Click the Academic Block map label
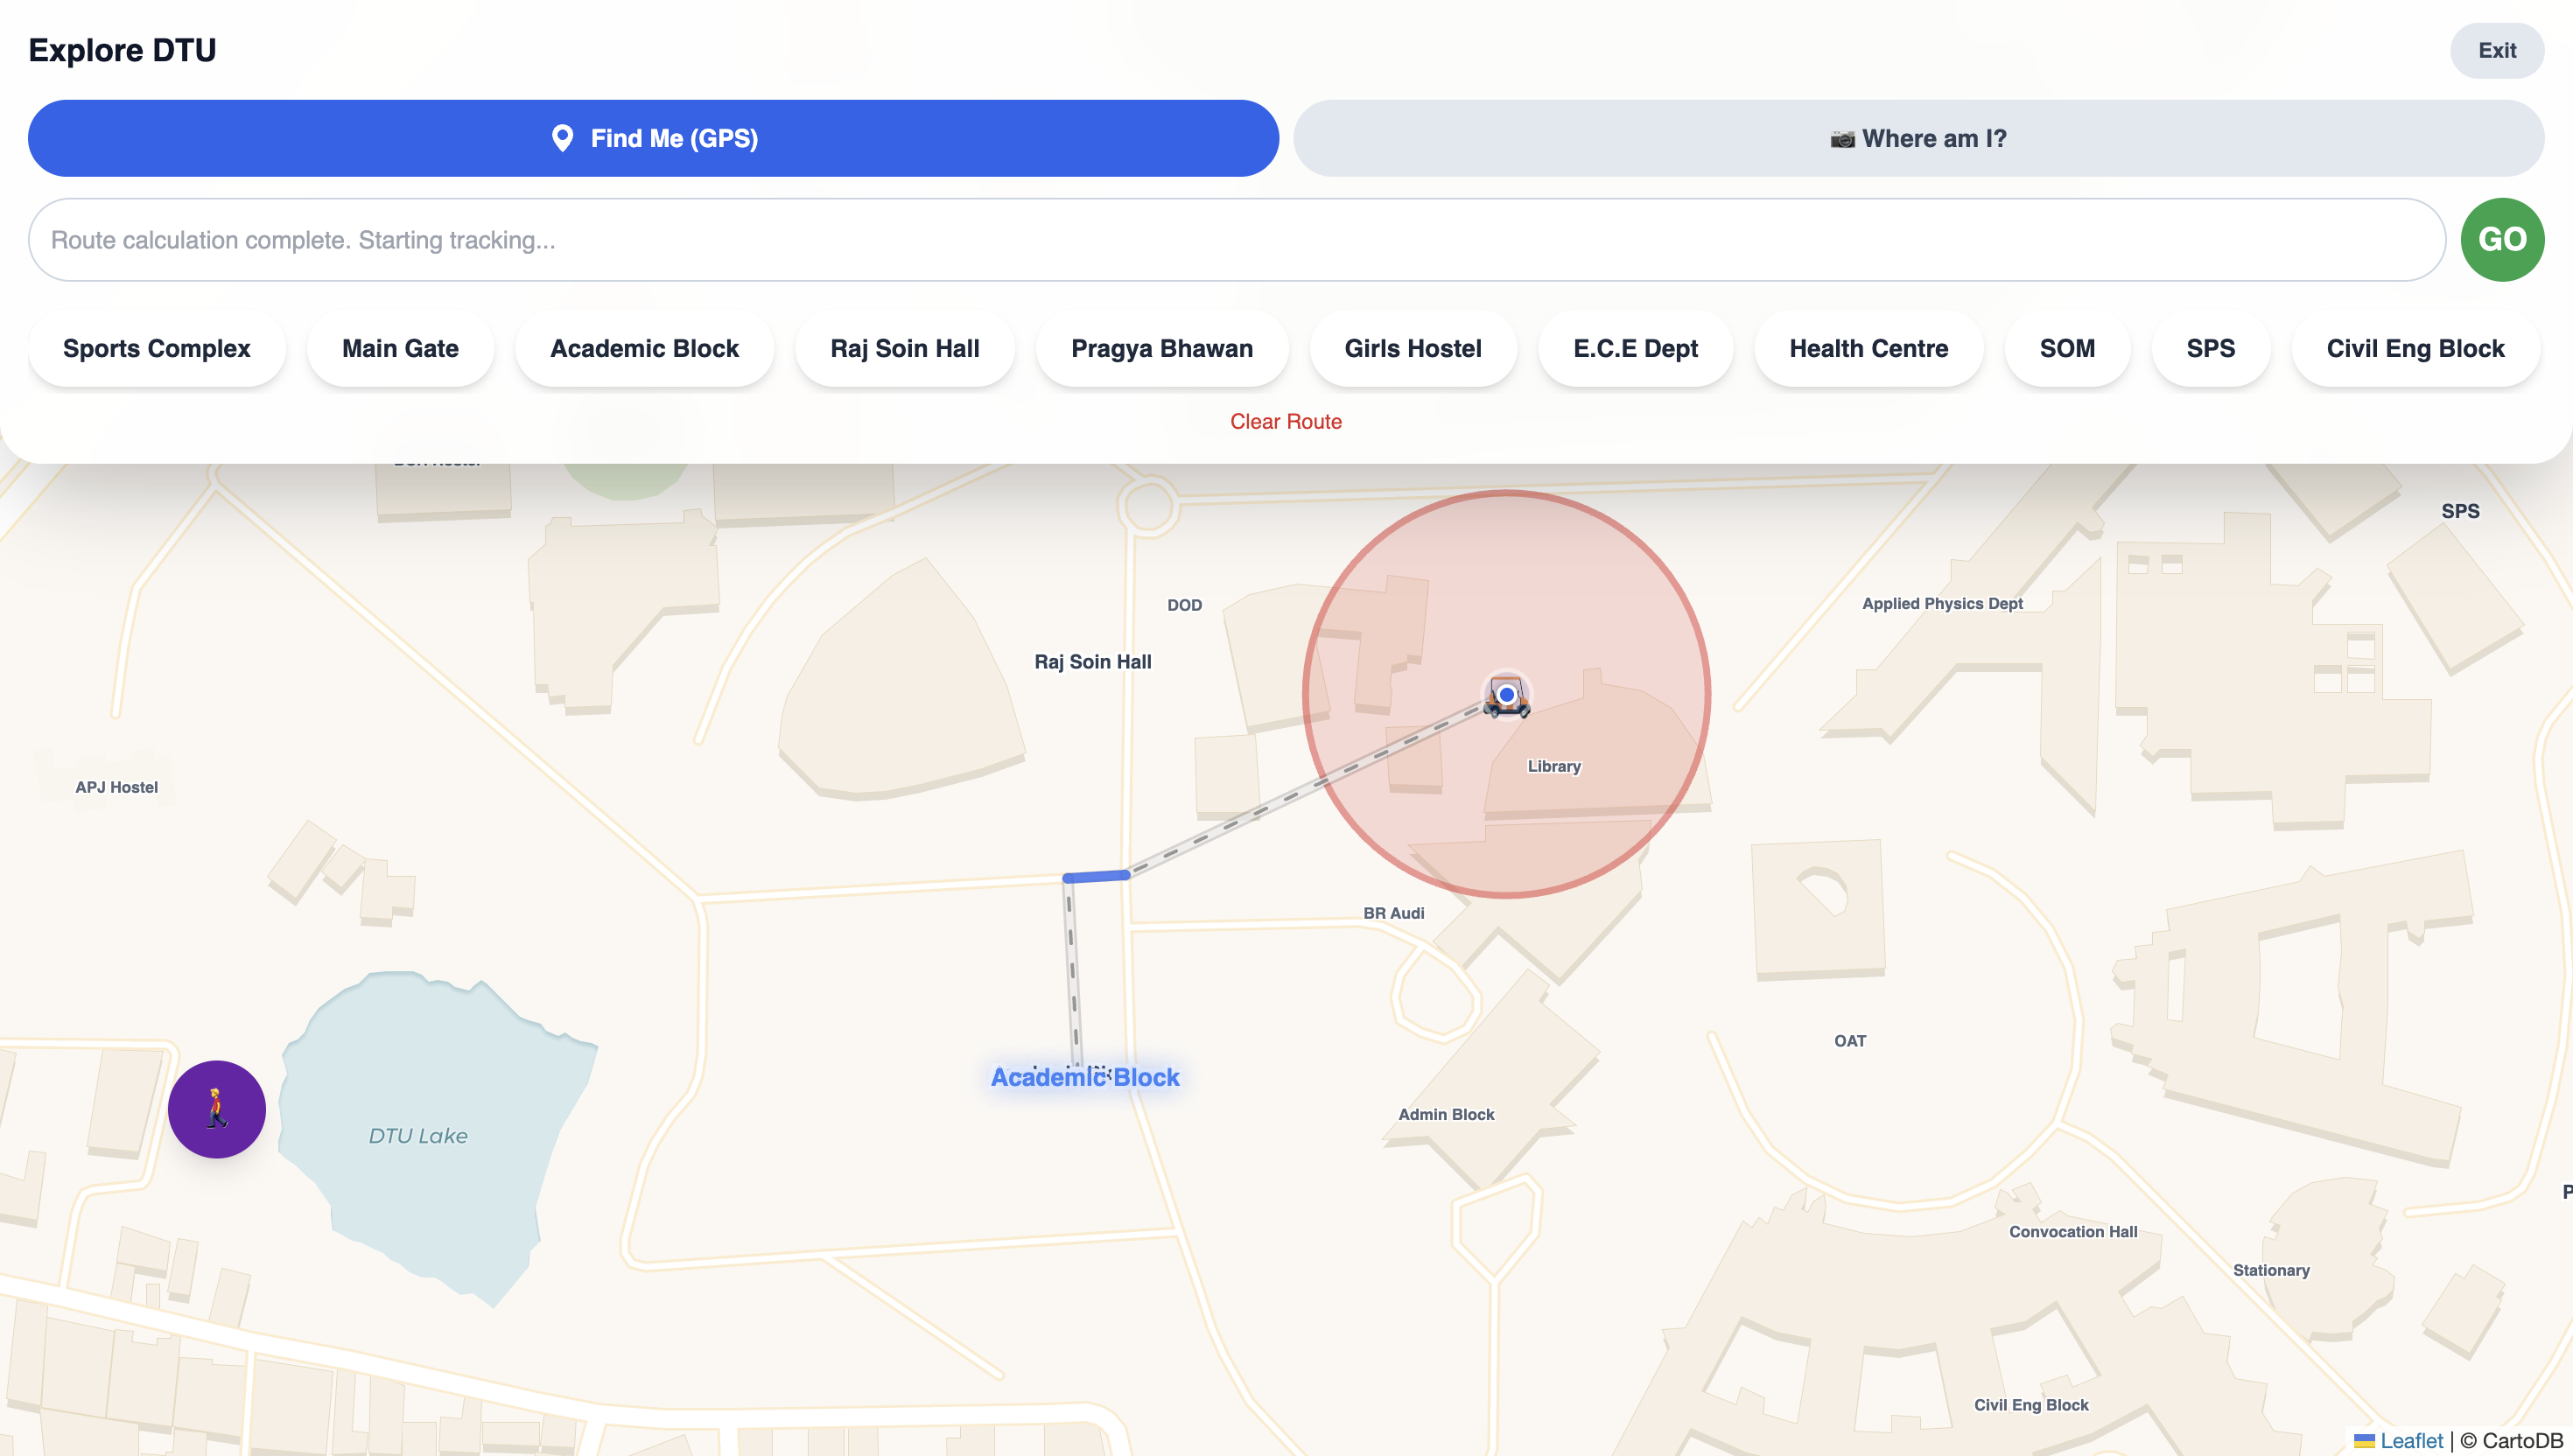The width and height of the screenshot is (2573, 1456). tap(1084, 1077)
